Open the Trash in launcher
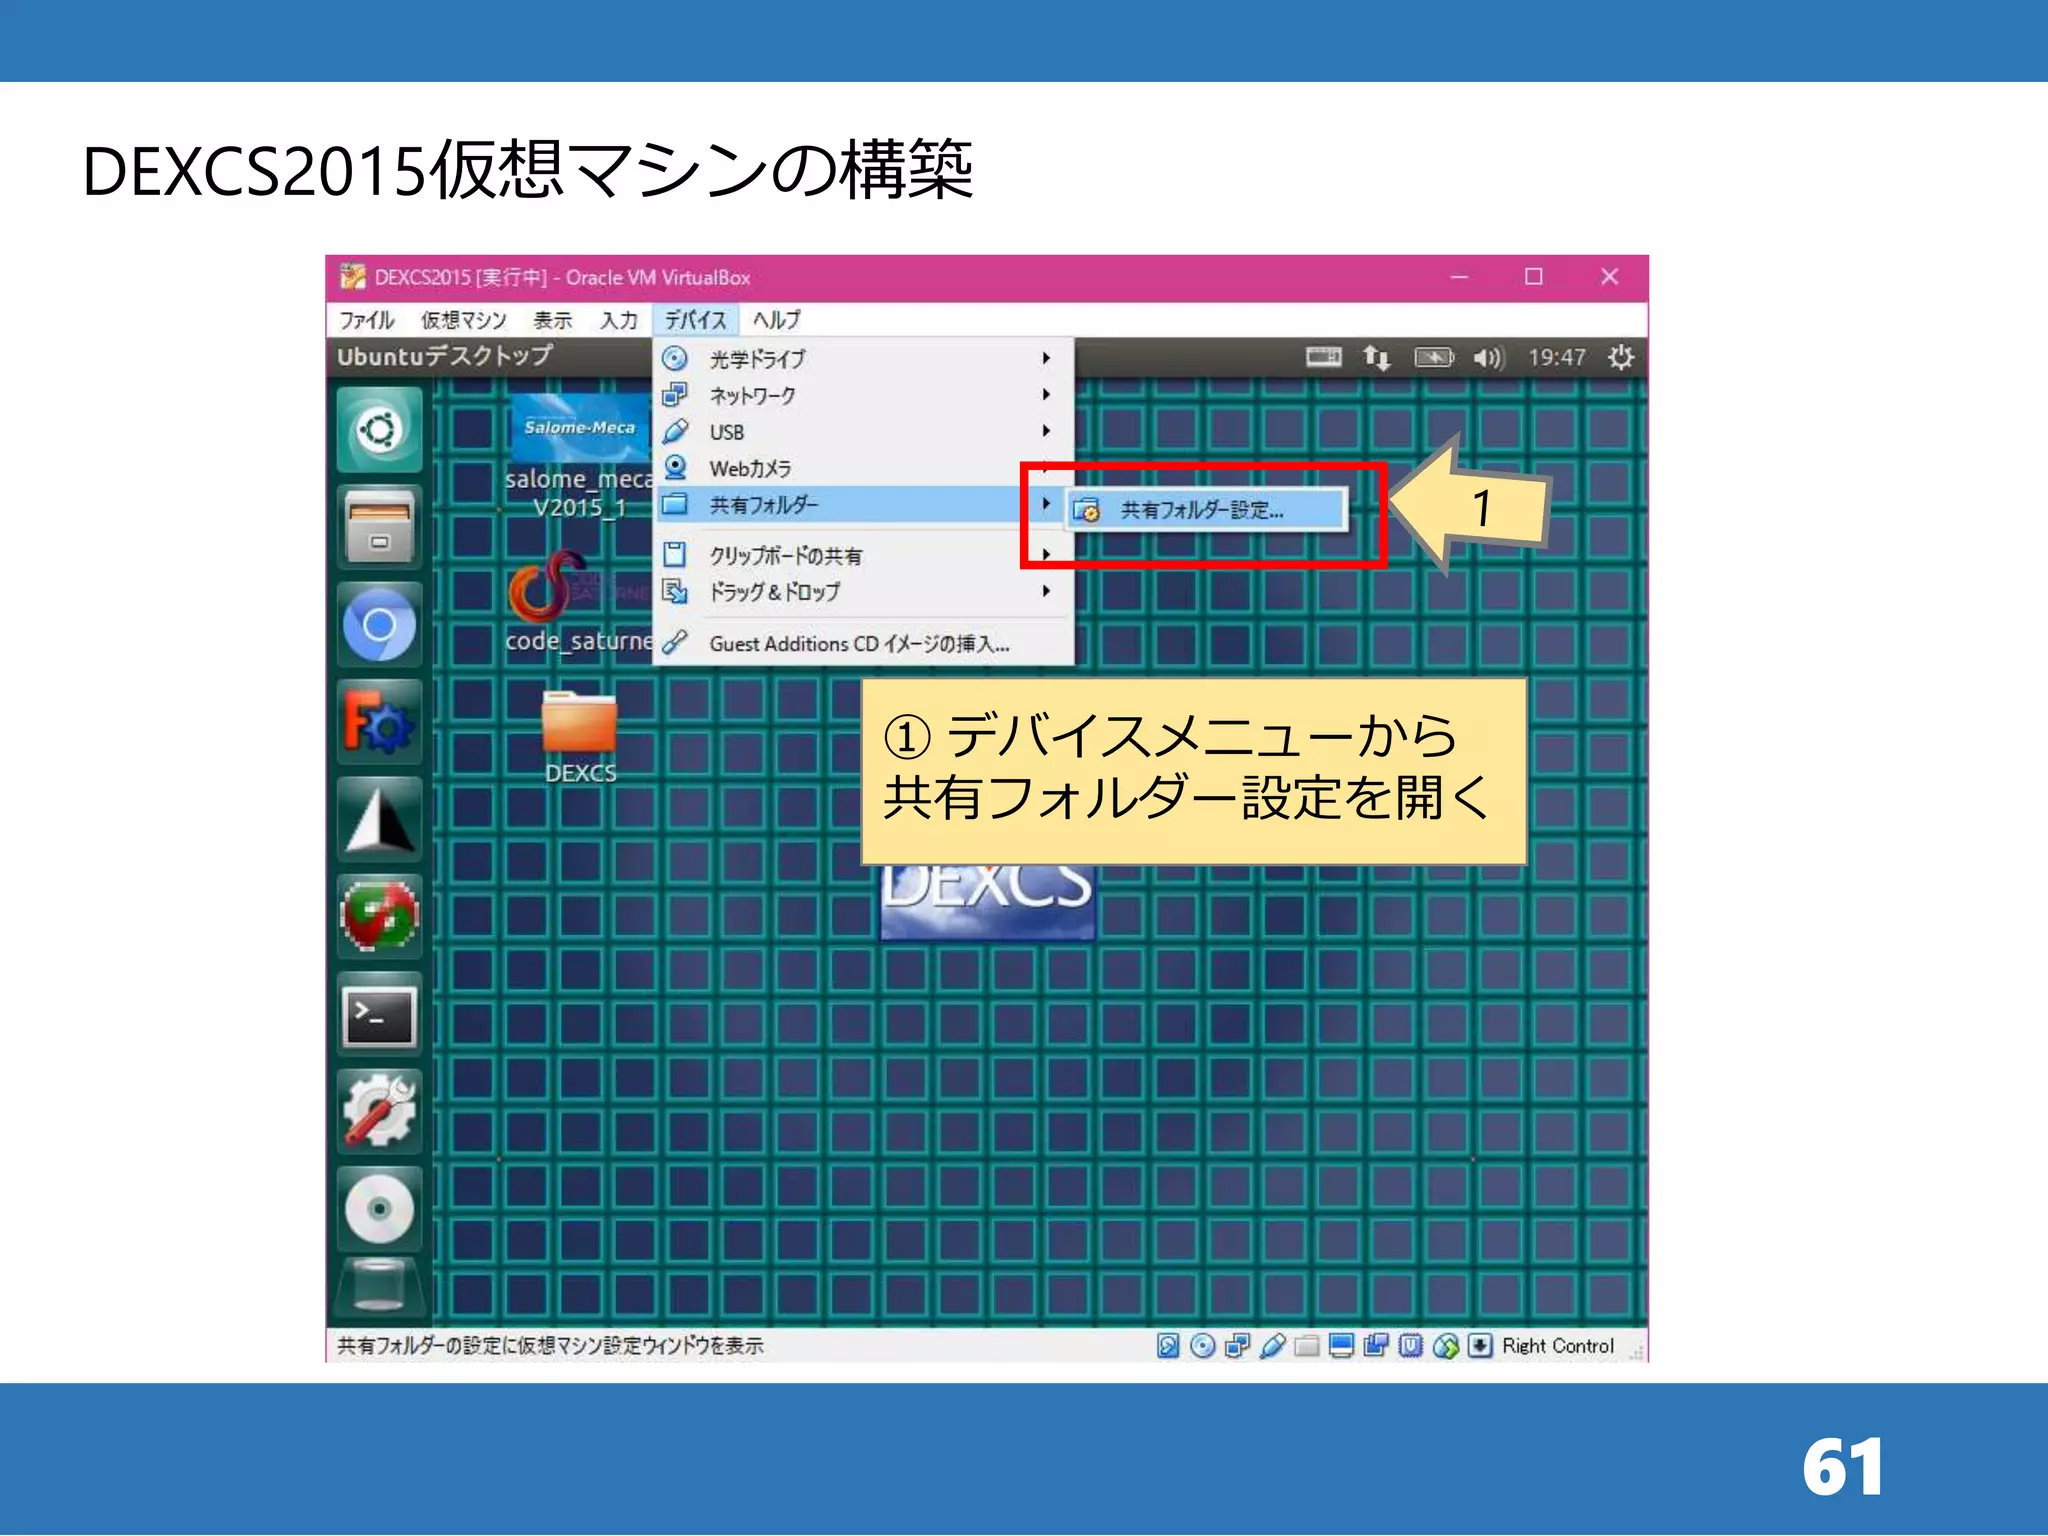Viewport: 2048px width, 1536px height. point(379,1287)
